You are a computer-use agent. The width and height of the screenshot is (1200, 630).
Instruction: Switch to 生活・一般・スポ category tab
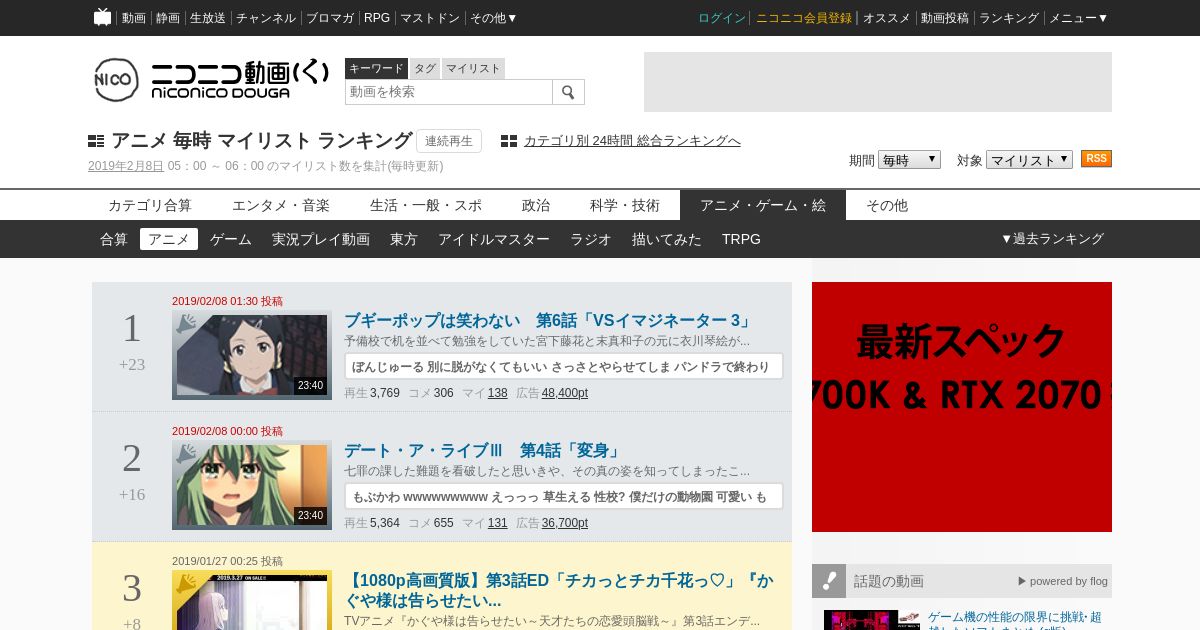tap(426, 205)
